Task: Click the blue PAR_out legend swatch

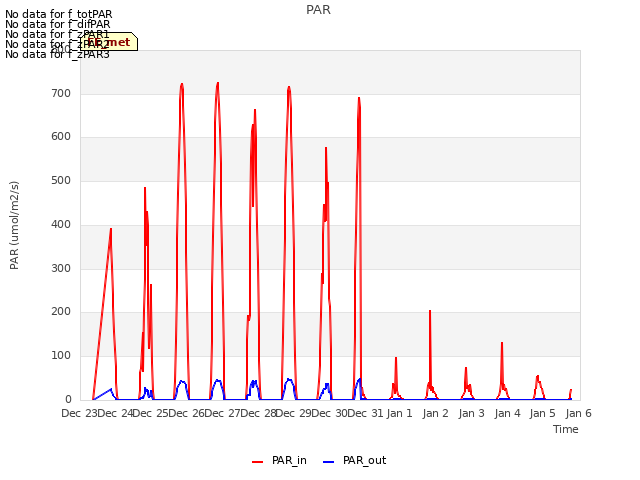Action: 329,462
